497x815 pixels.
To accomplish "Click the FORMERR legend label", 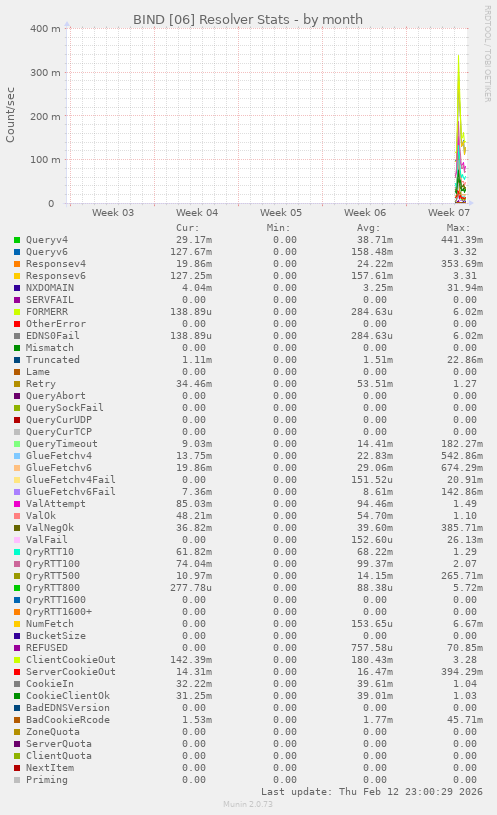I will click(47, 312).
